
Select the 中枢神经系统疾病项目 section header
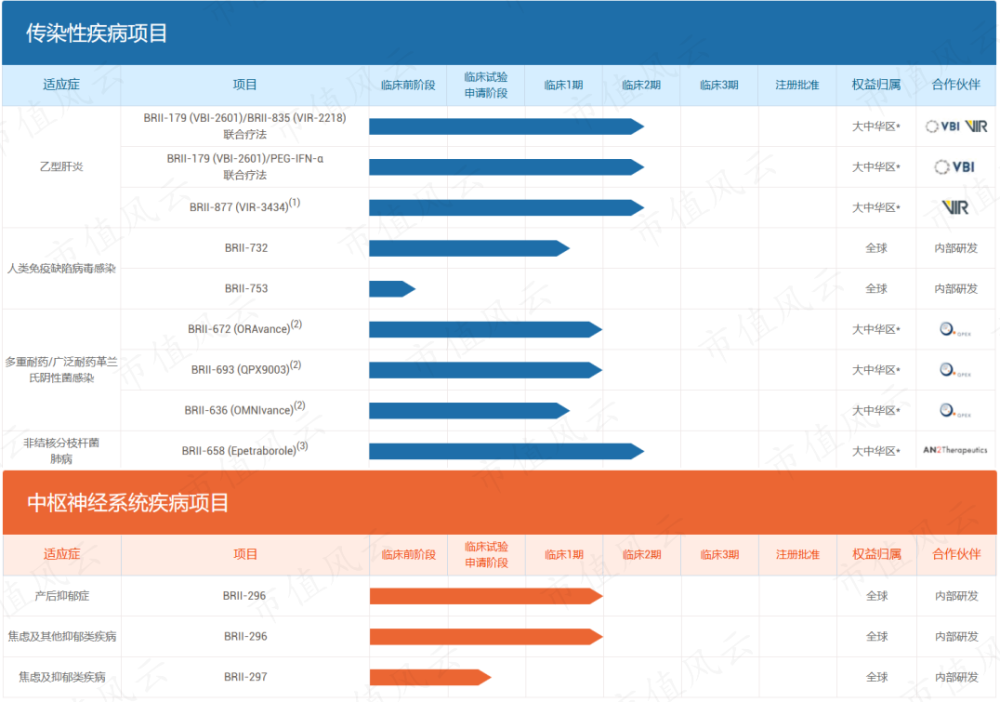click(x=499, y=502)
